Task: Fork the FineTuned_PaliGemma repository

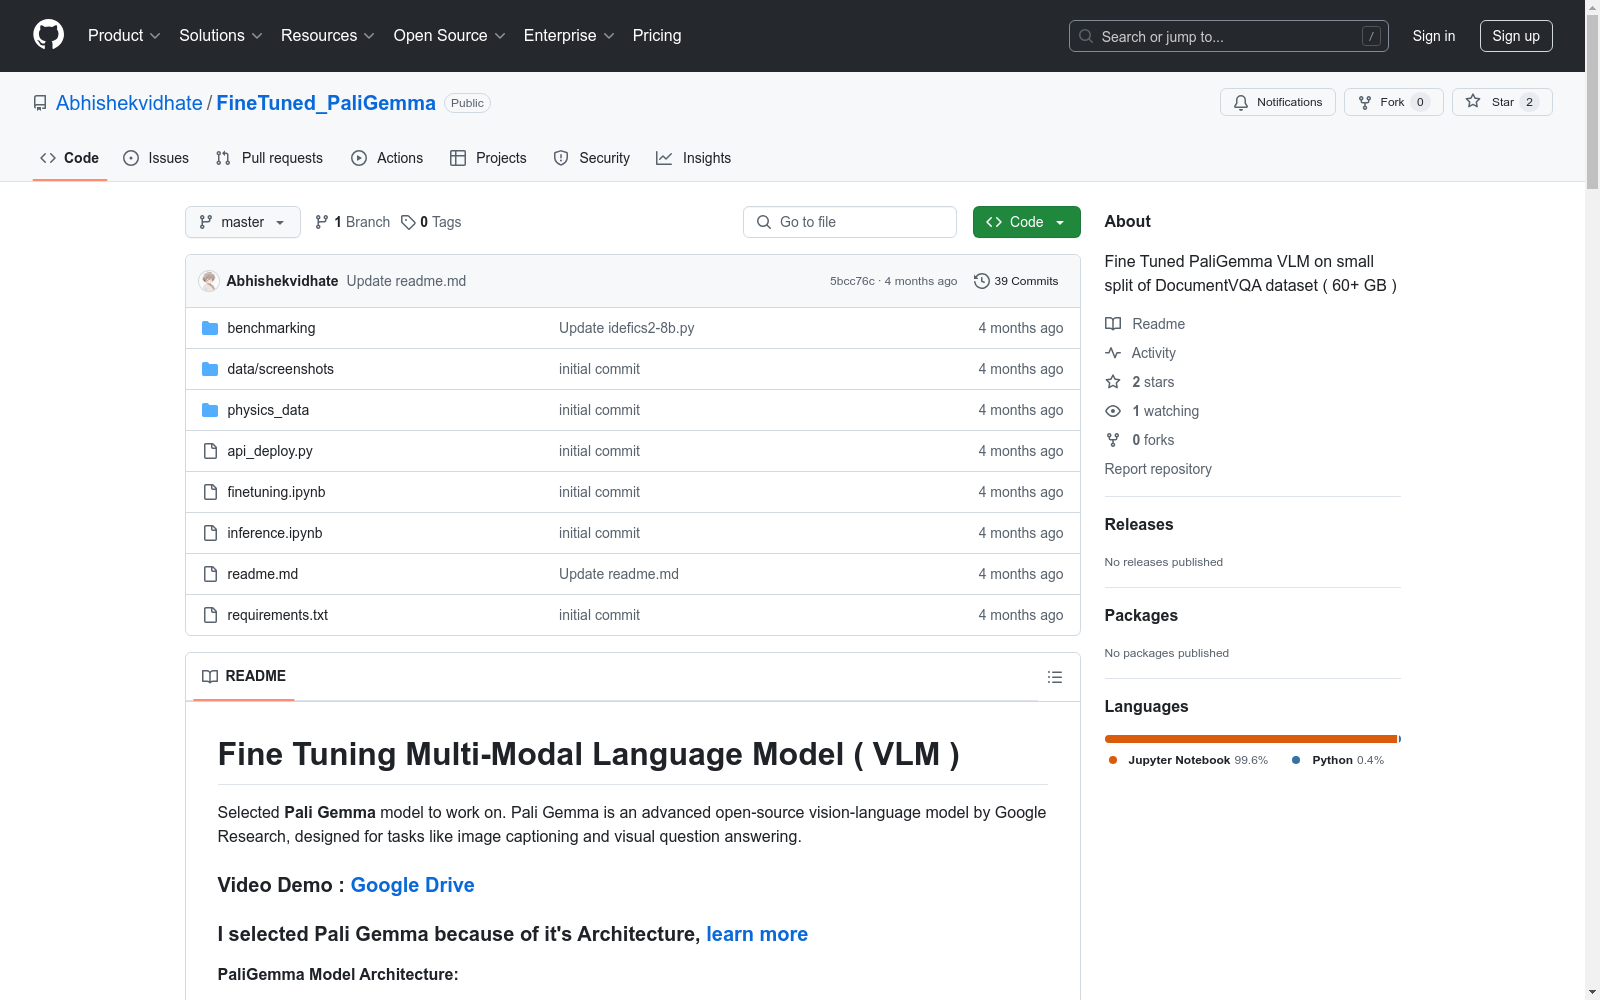Action: pos(1393,102)
